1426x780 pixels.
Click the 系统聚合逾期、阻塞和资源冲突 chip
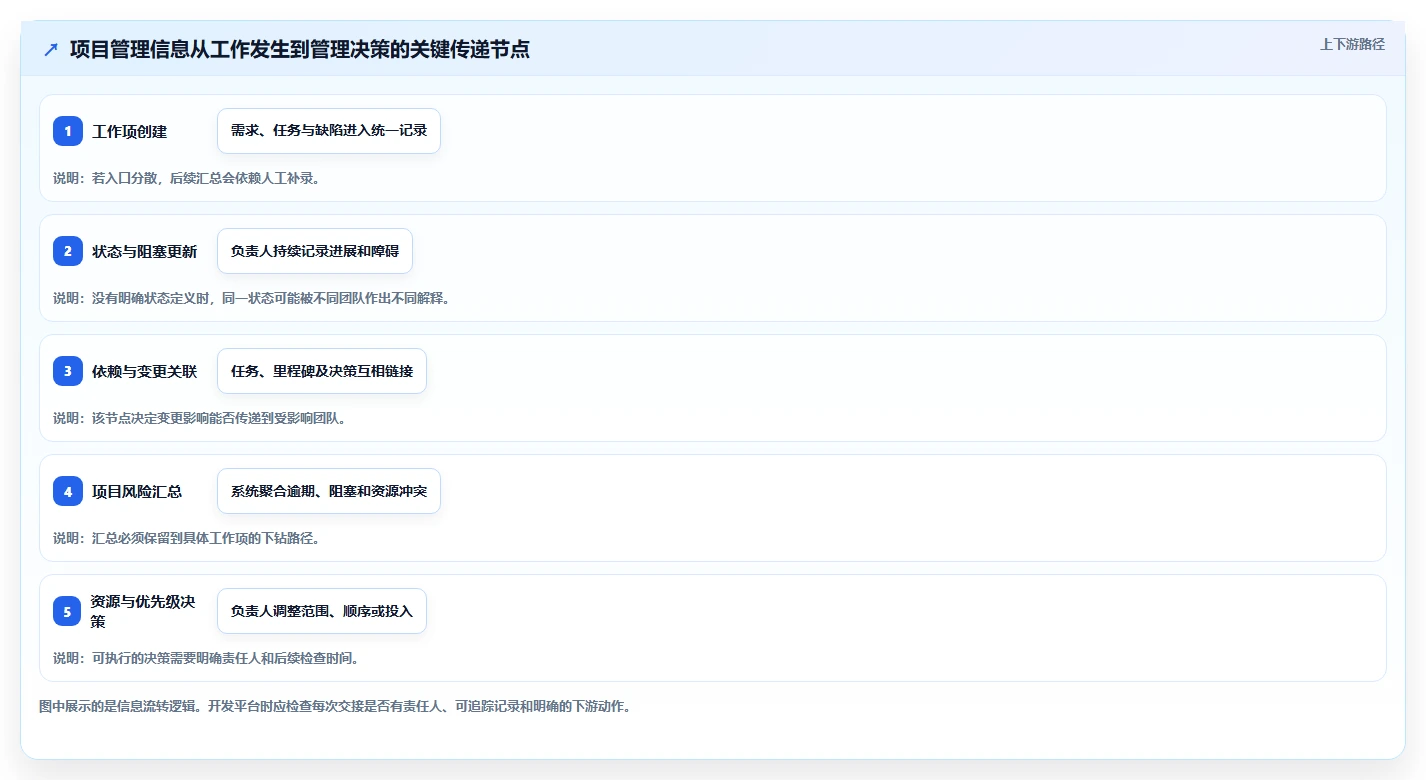point(329,491)
